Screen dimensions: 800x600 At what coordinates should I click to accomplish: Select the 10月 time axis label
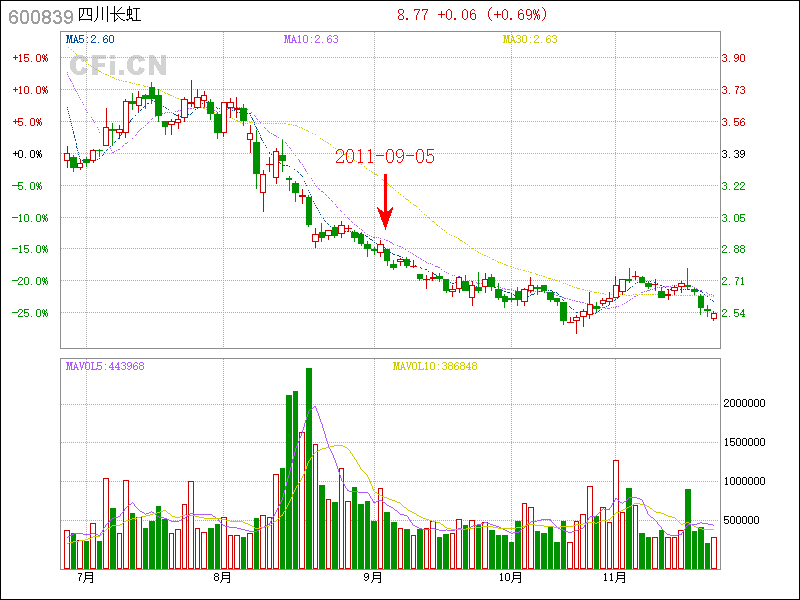click(511, 578)
